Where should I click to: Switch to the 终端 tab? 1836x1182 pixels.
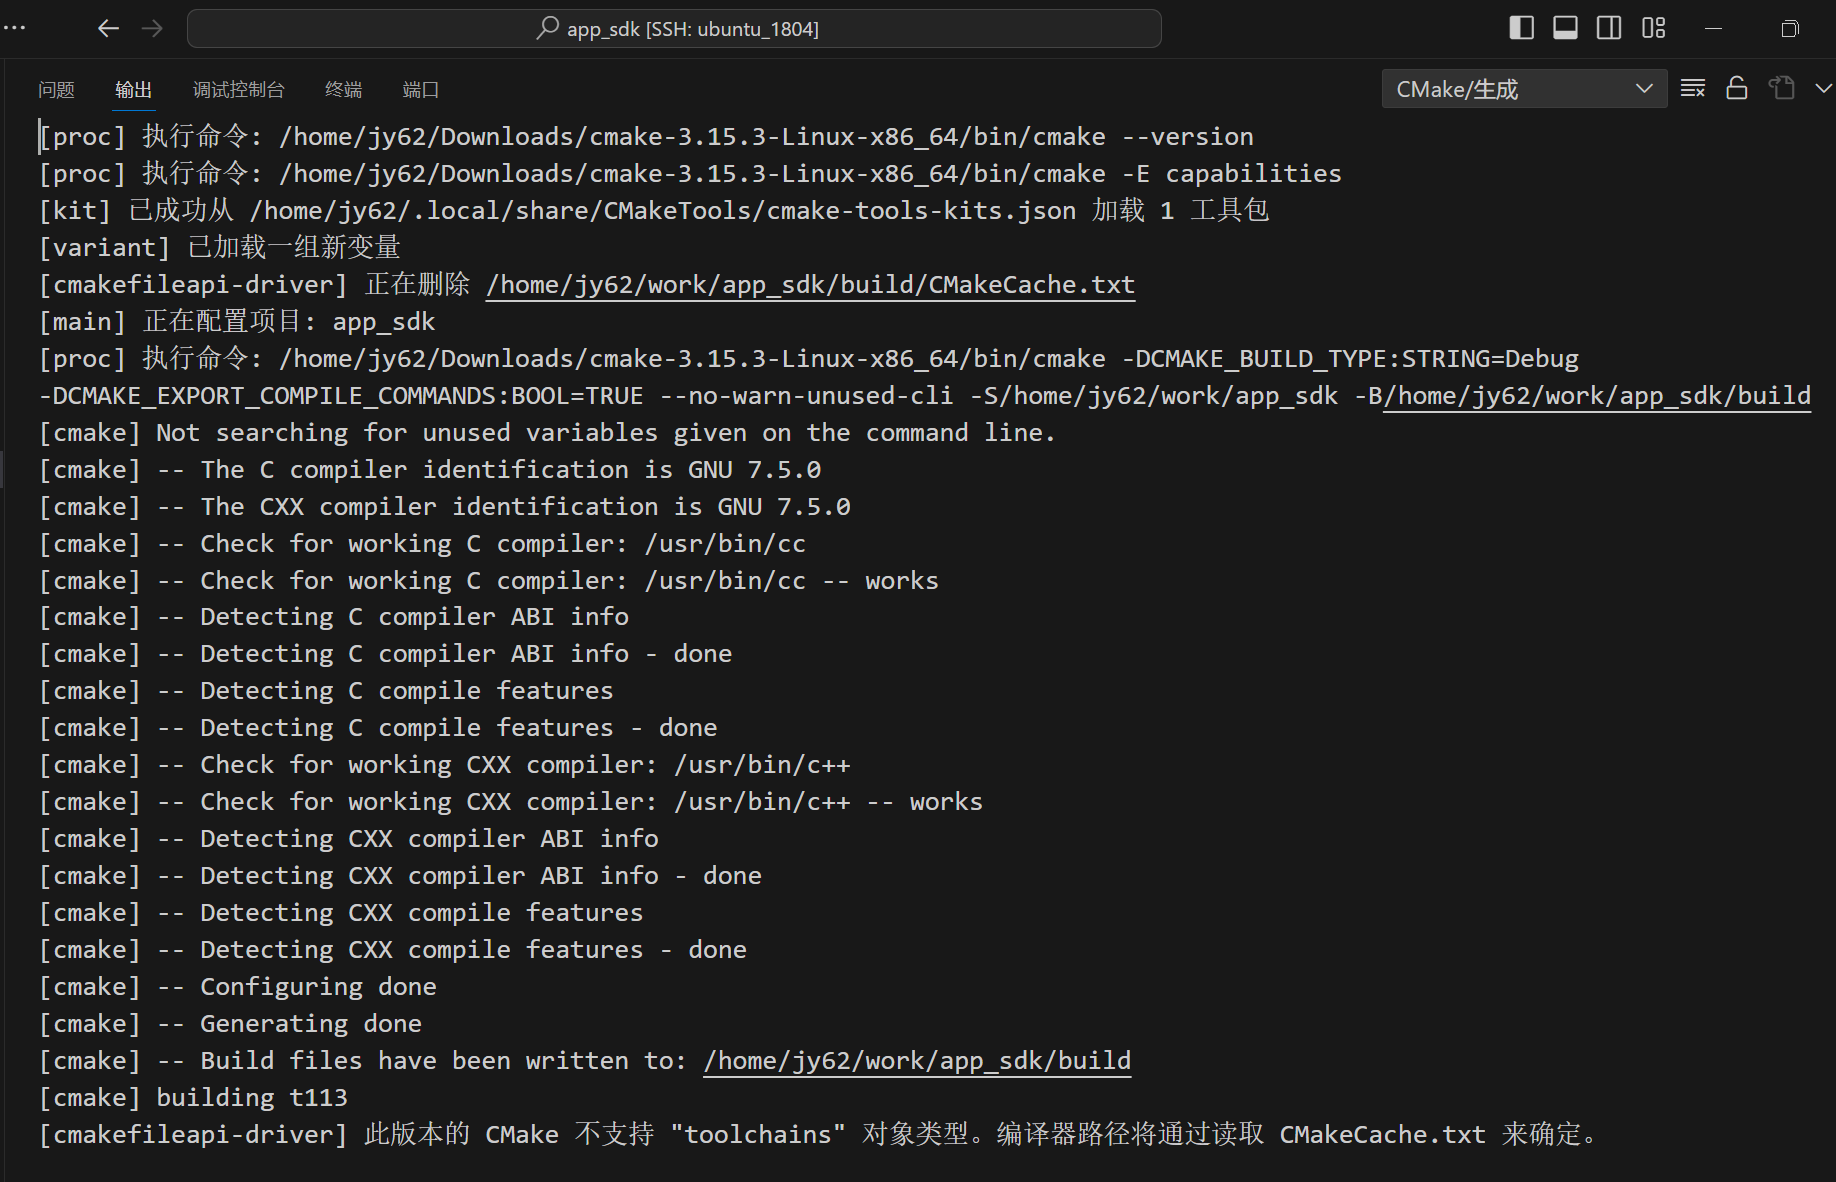pos(343,89)
